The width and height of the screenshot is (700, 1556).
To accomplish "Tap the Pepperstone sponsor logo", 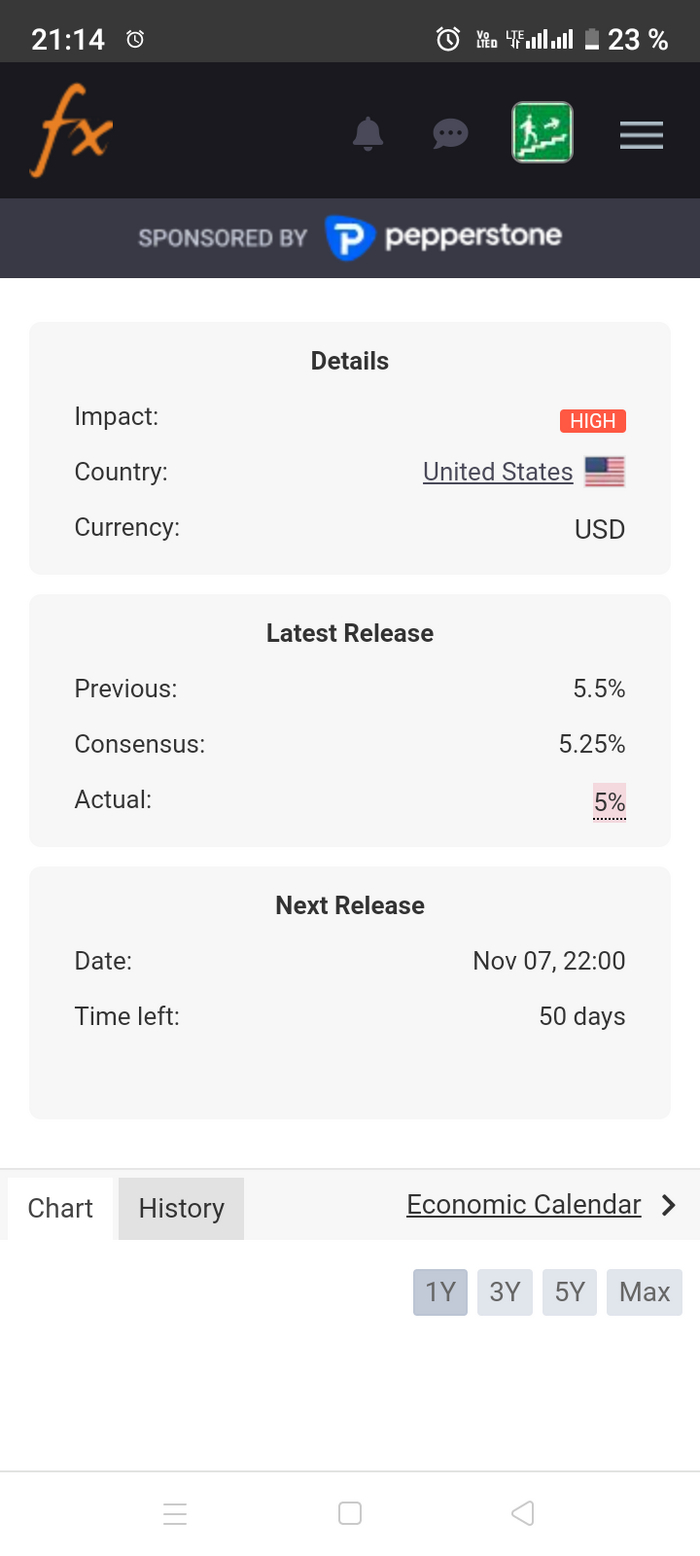I will pyautogui.click(x=444, y=237).
